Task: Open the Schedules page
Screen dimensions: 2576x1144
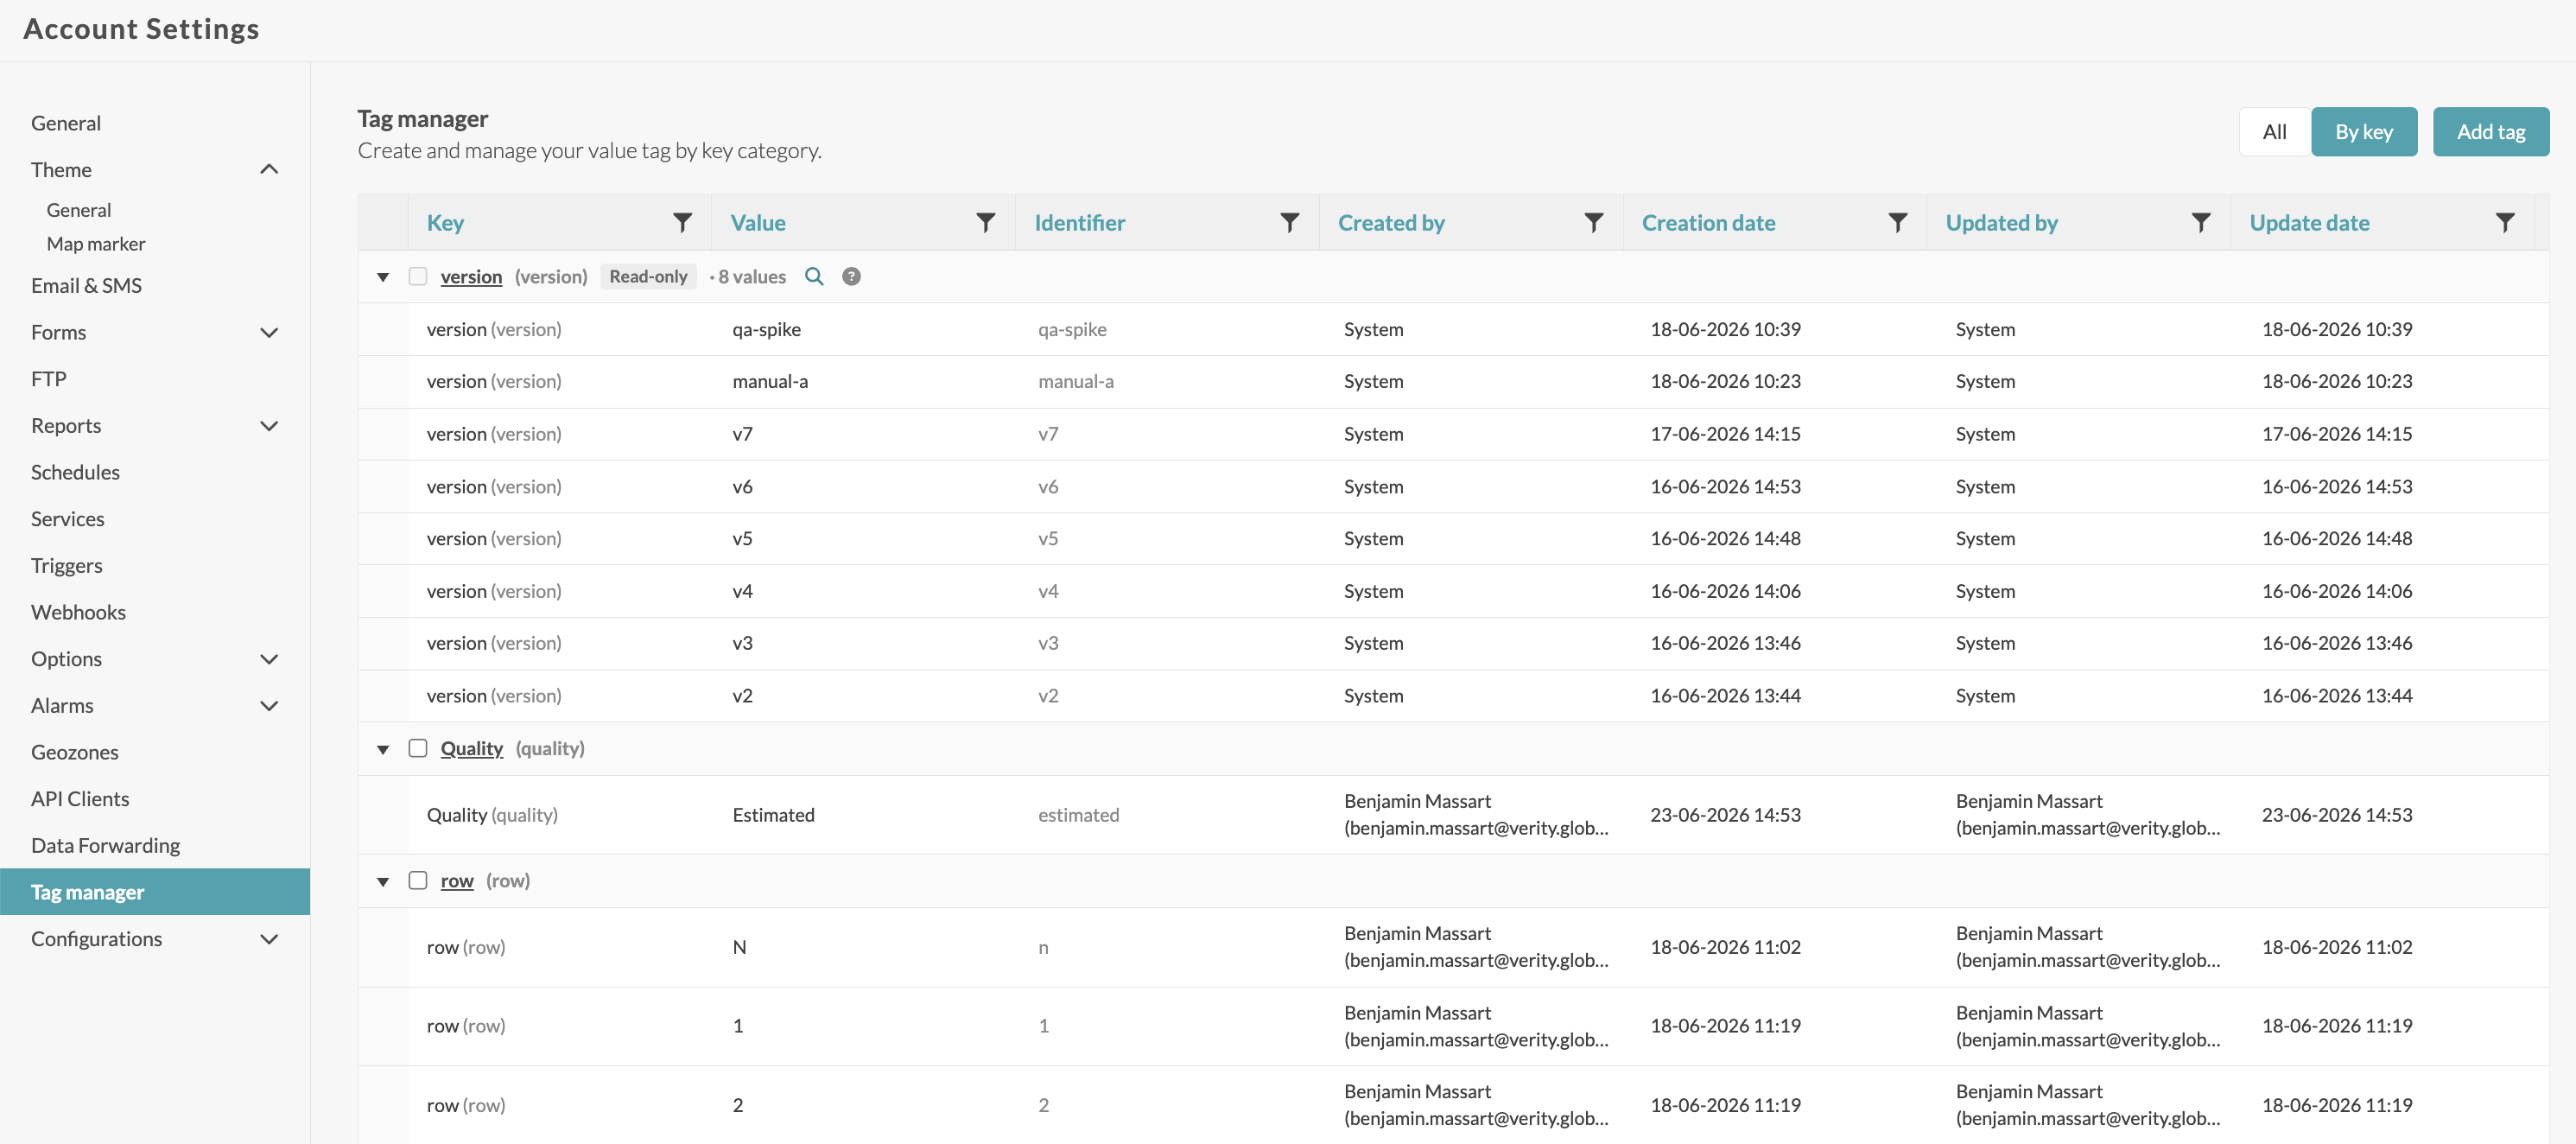Action: (75, 472)
